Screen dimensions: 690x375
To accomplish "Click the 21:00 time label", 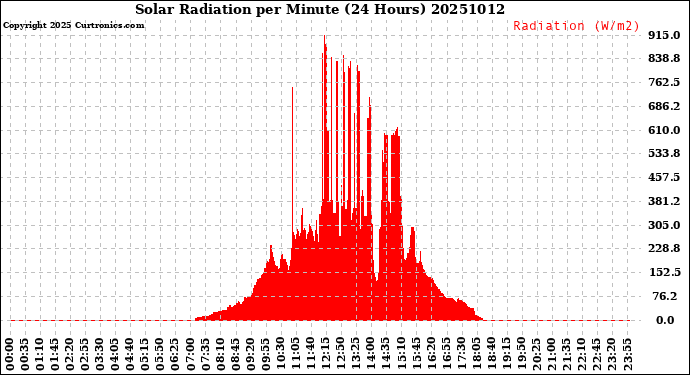I will pos(552,355).
